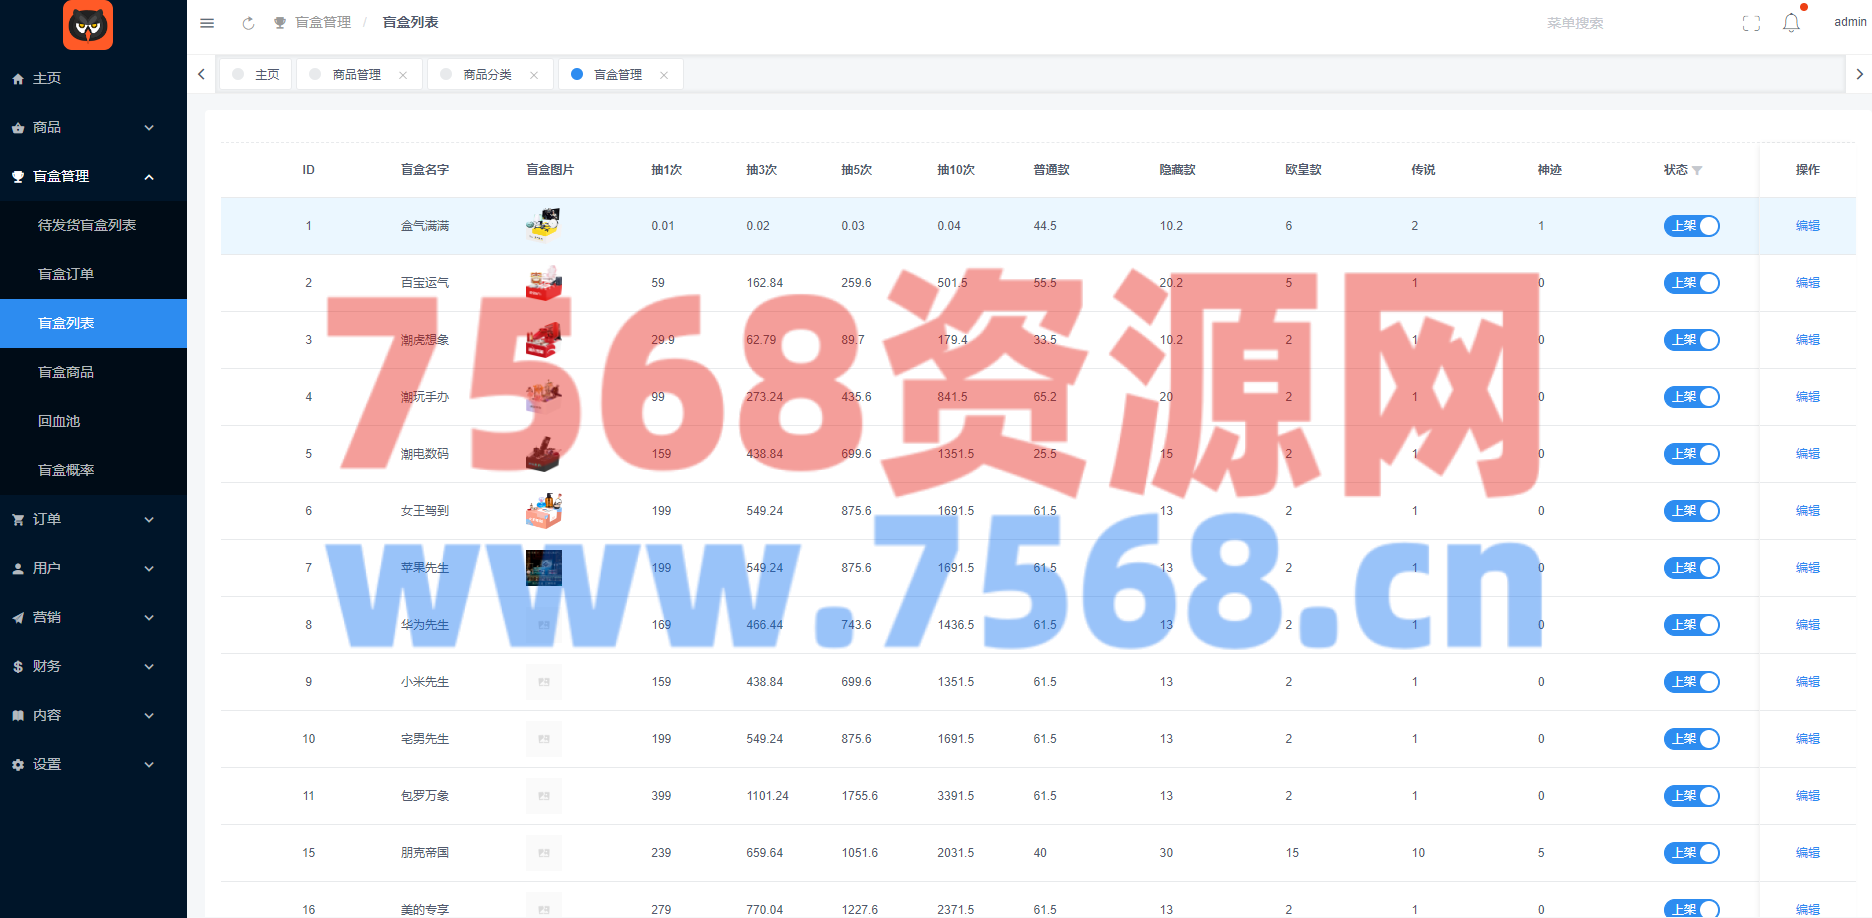The width and height of the screenshot is (1872, 918).
Task: Toggle fullscreen mode icon
Action: [1751, 23]
